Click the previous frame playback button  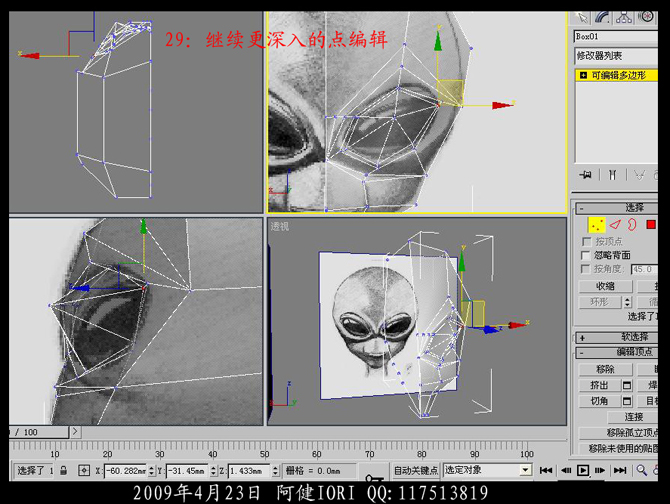(x=566, y=471)
